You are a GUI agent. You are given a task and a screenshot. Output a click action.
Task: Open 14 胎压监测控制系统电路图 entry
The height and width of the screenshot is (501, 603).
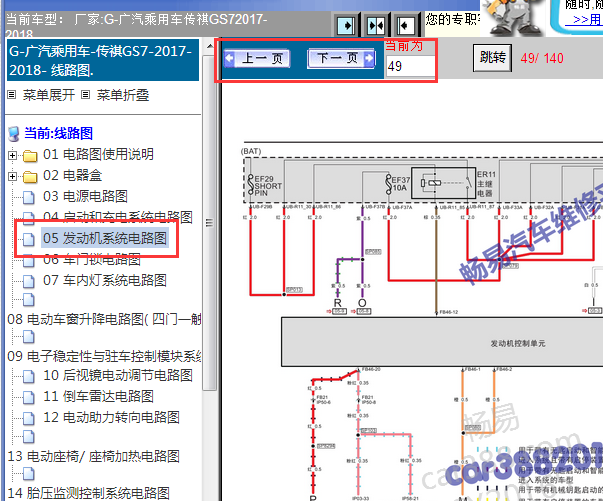[88, 493]
